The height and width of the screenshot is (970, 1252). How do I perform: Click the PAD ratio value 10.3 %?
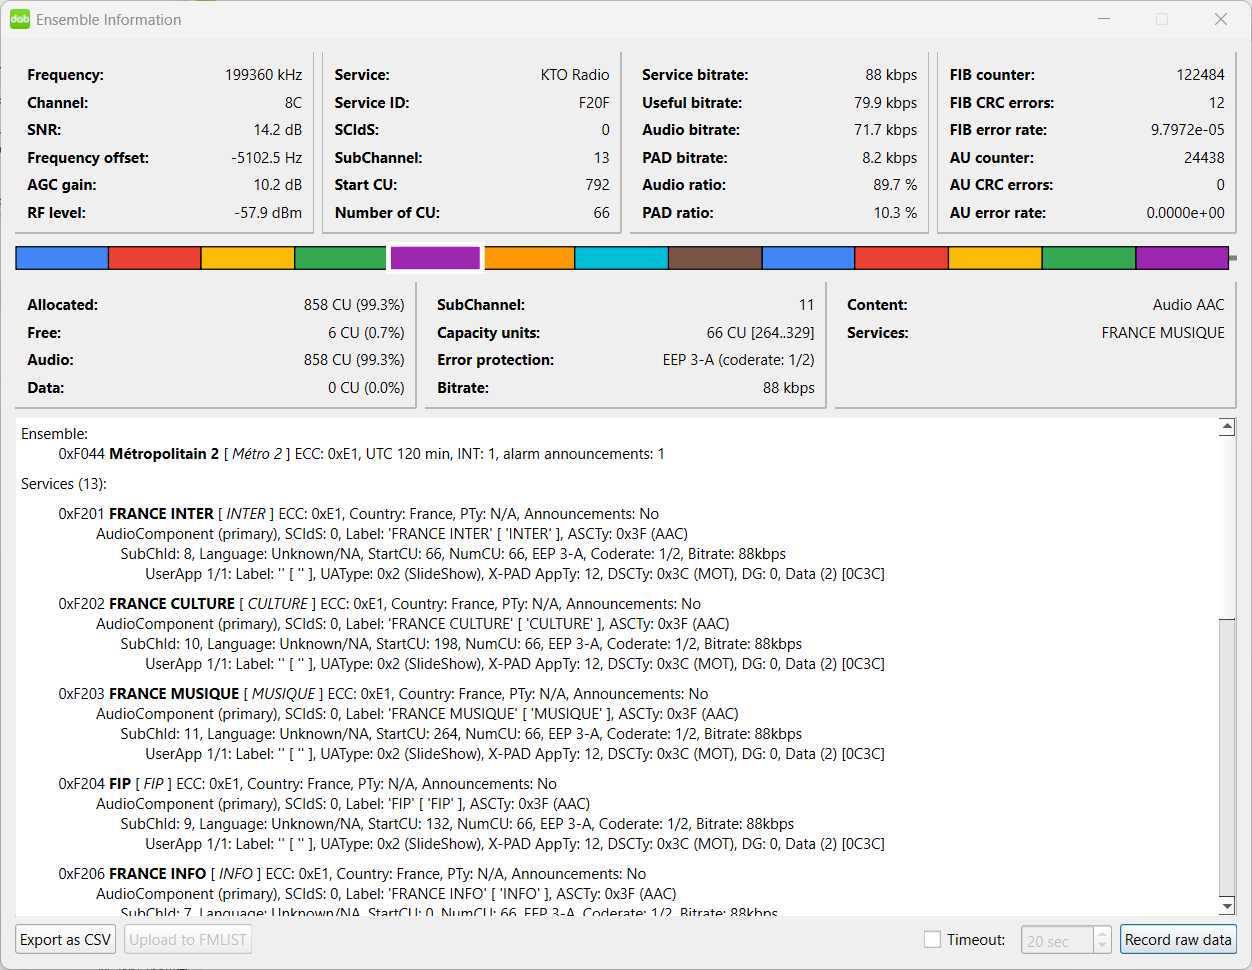(x=895, y=213)
